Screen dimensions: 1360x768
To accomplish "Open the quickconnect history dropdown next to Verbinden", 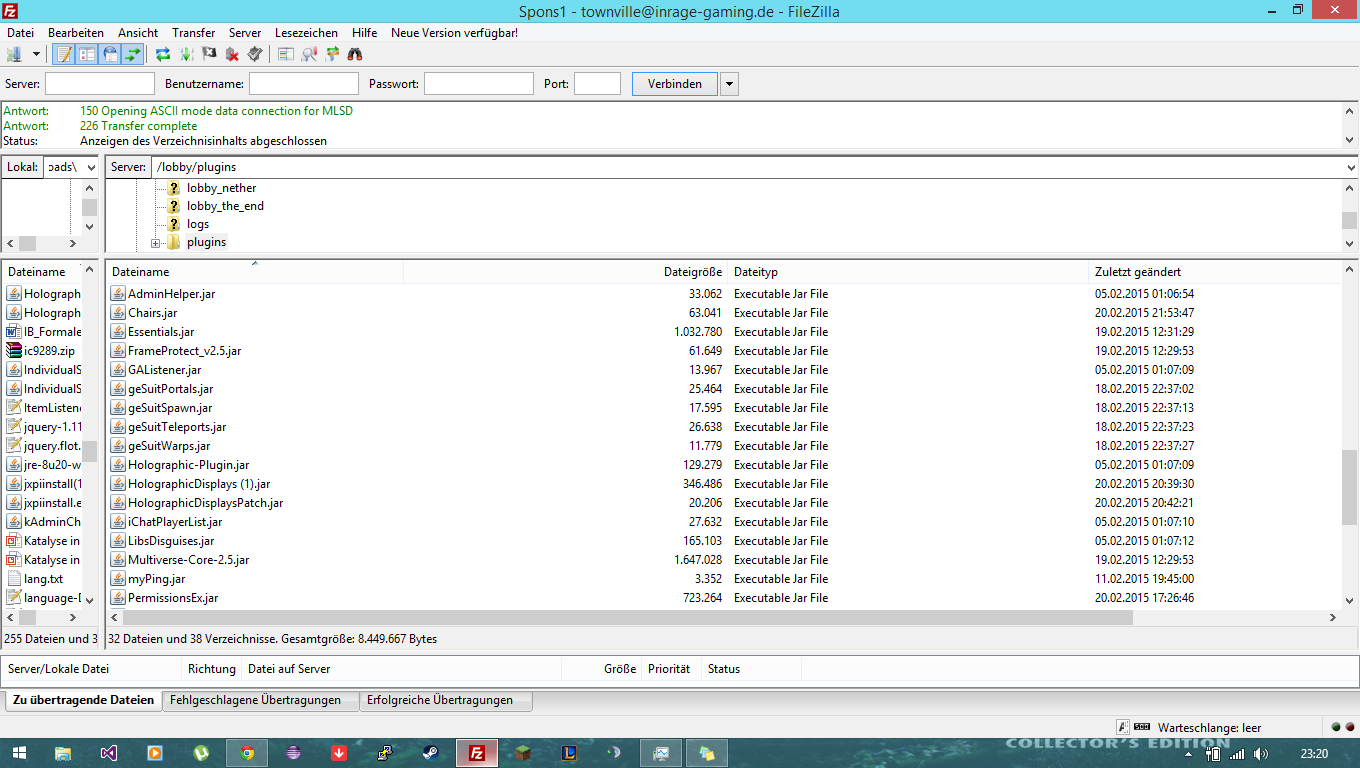I will 729,84.
